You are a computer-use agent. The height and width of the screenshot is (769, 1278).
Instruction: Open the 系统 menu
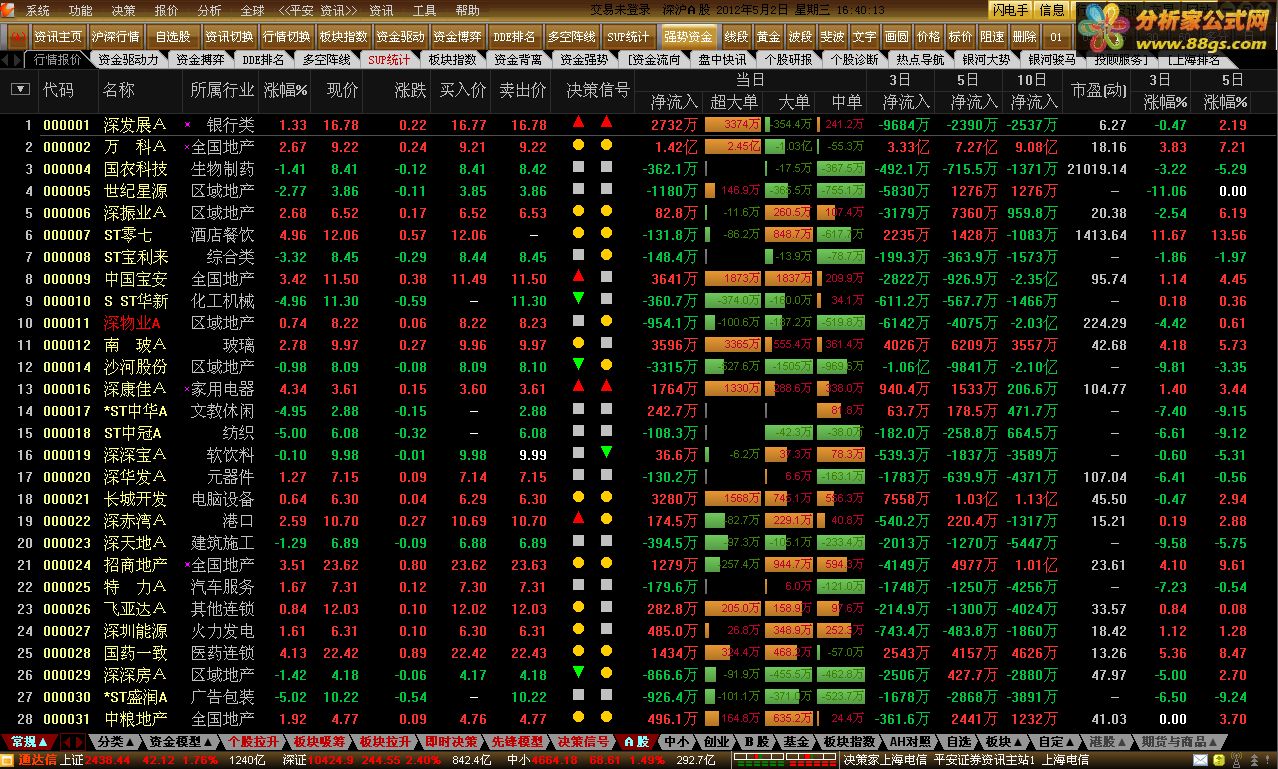pyautogui.click(x=38, y=10)
